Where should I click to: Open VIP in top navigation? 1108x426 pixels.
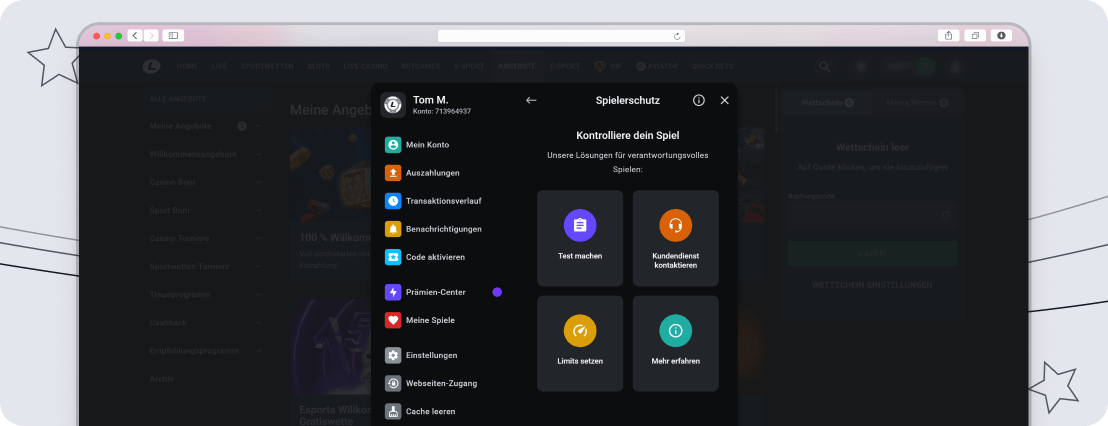[608, 66]
